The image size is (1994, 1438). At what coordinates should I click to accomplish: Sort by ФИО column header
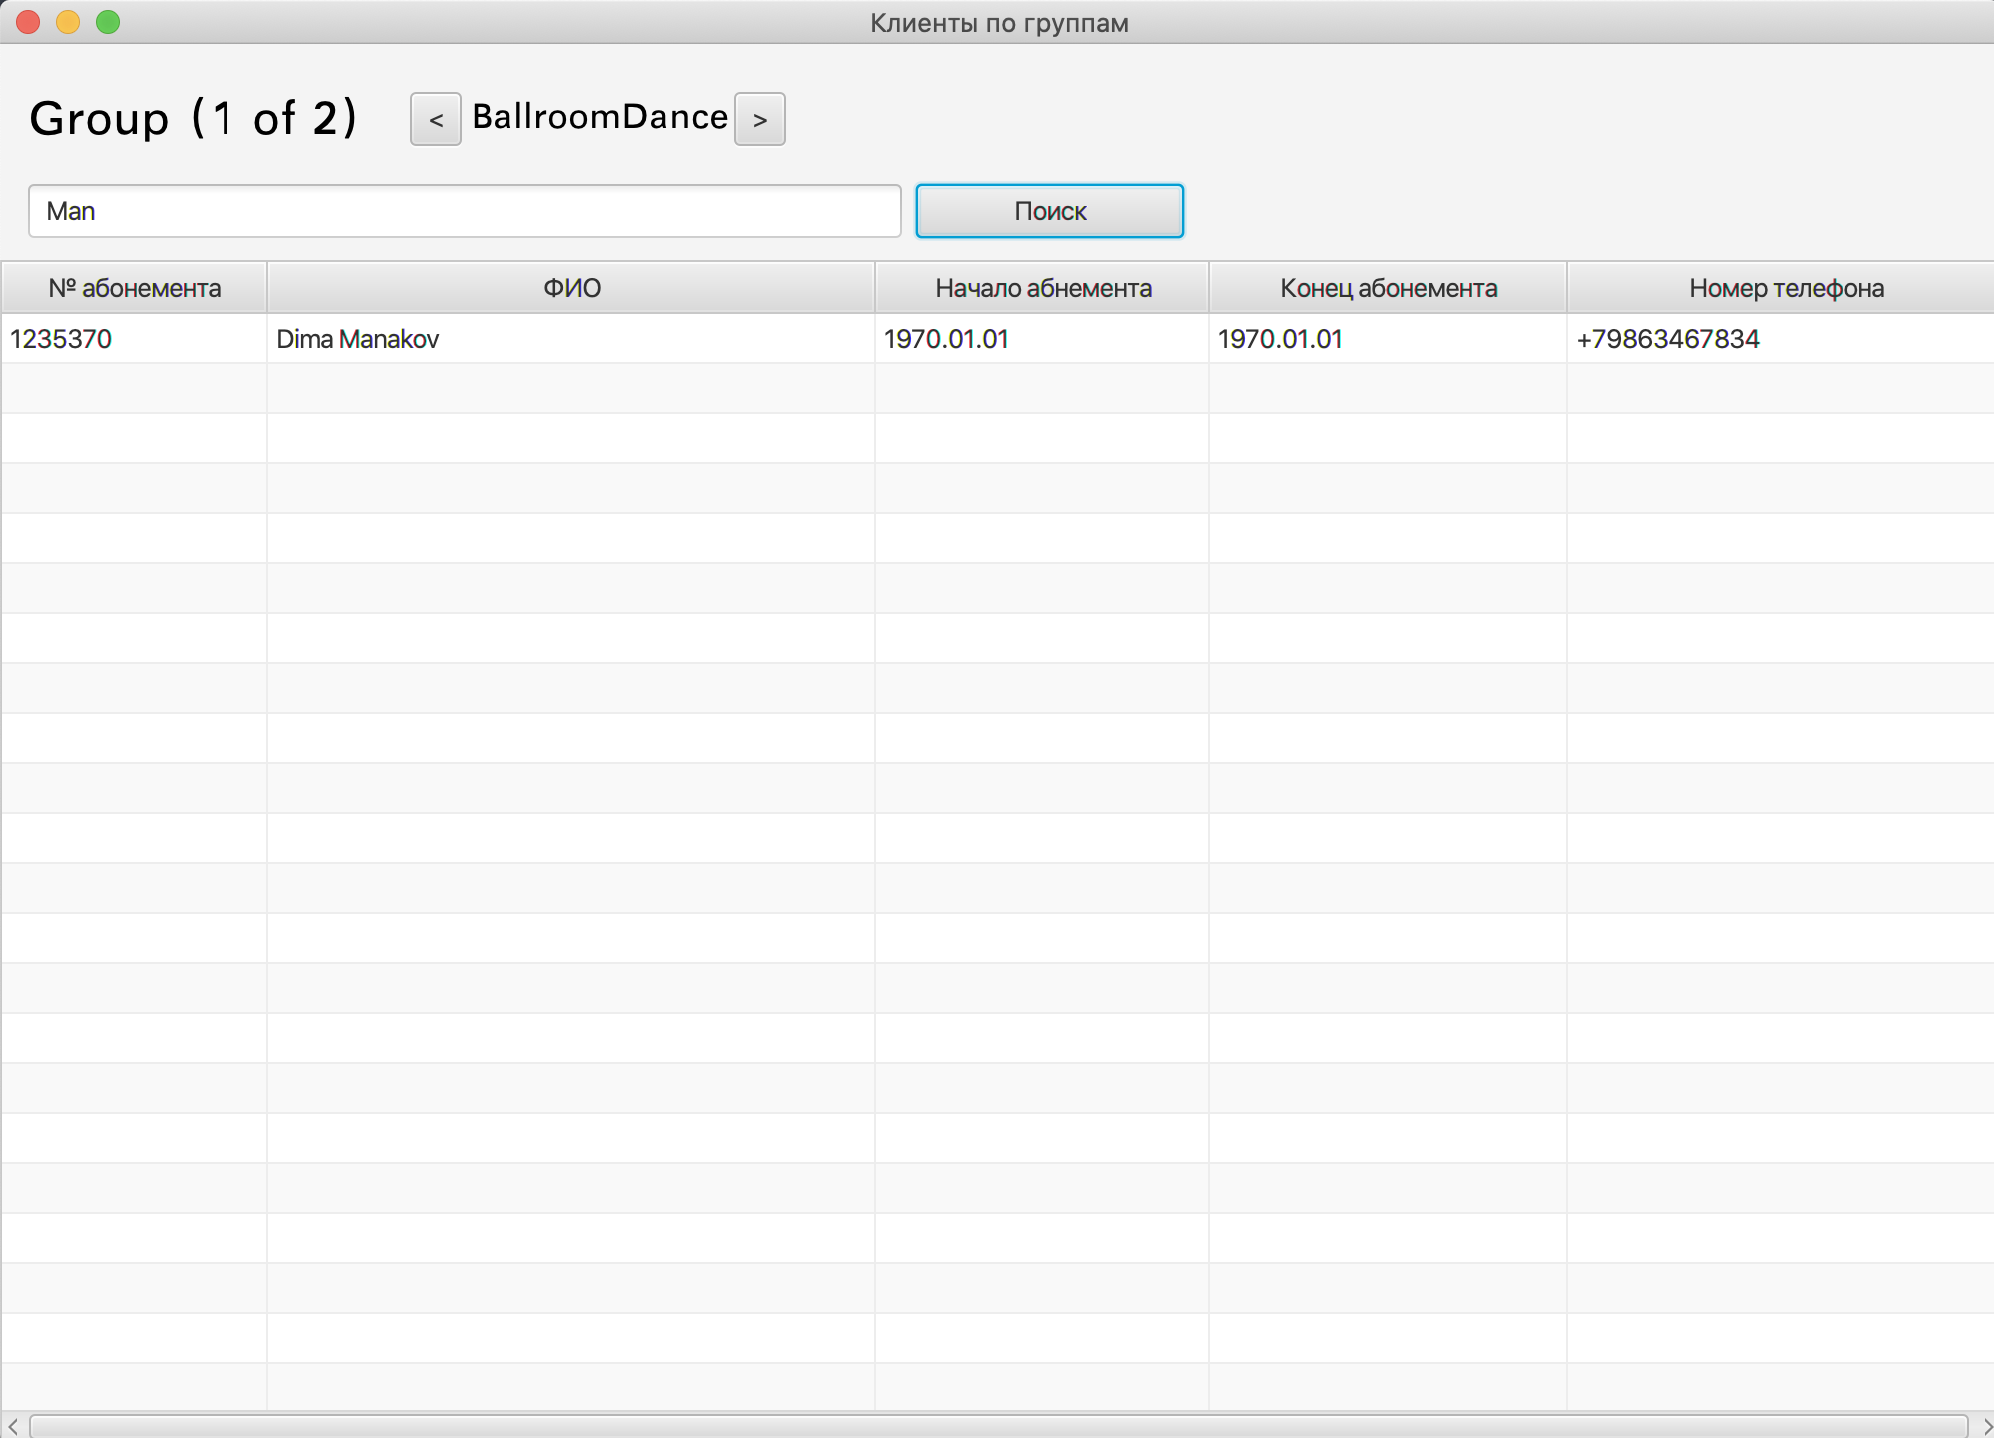(x=571, y=288)
